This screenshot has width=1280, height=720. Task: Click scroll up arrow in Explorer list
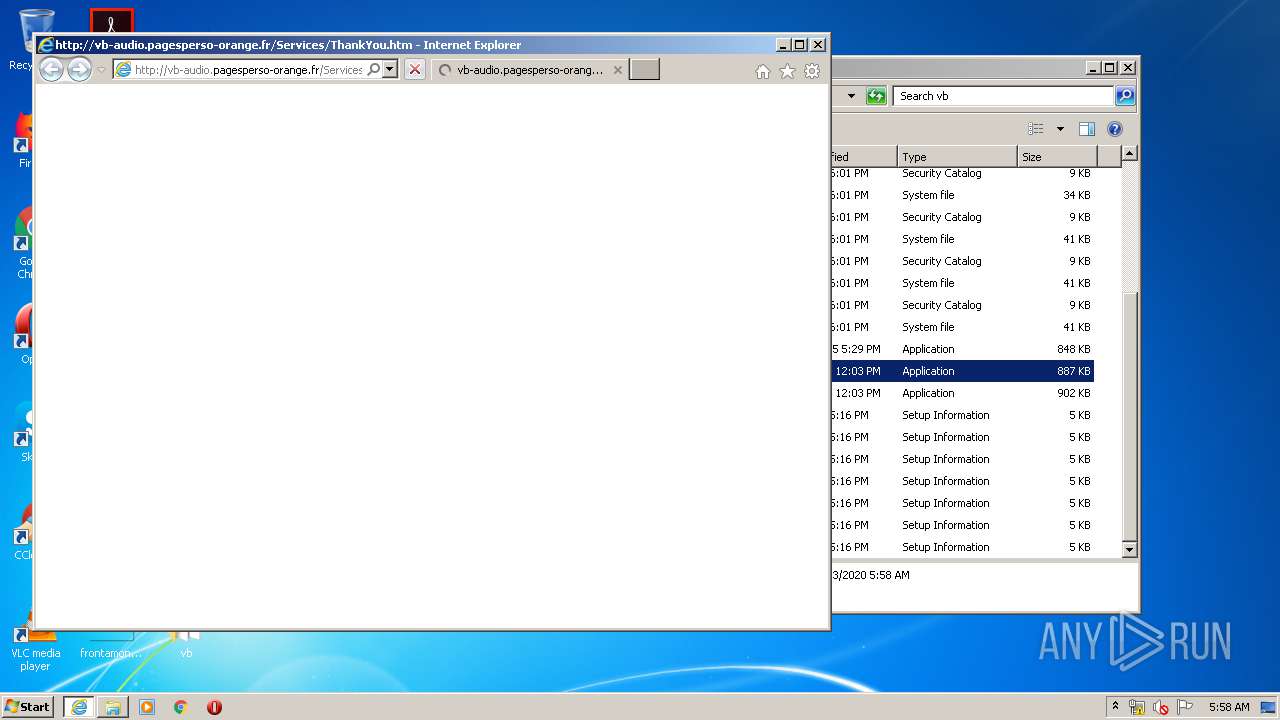pyautogui.click(x=1129, y=153)
